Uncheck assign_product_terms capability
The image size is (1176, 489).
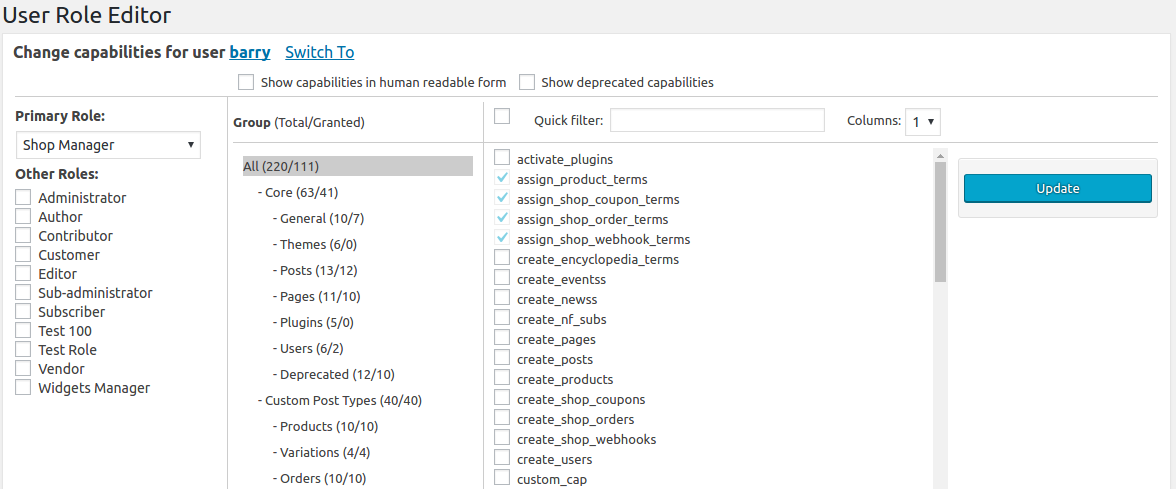point(502,178)
